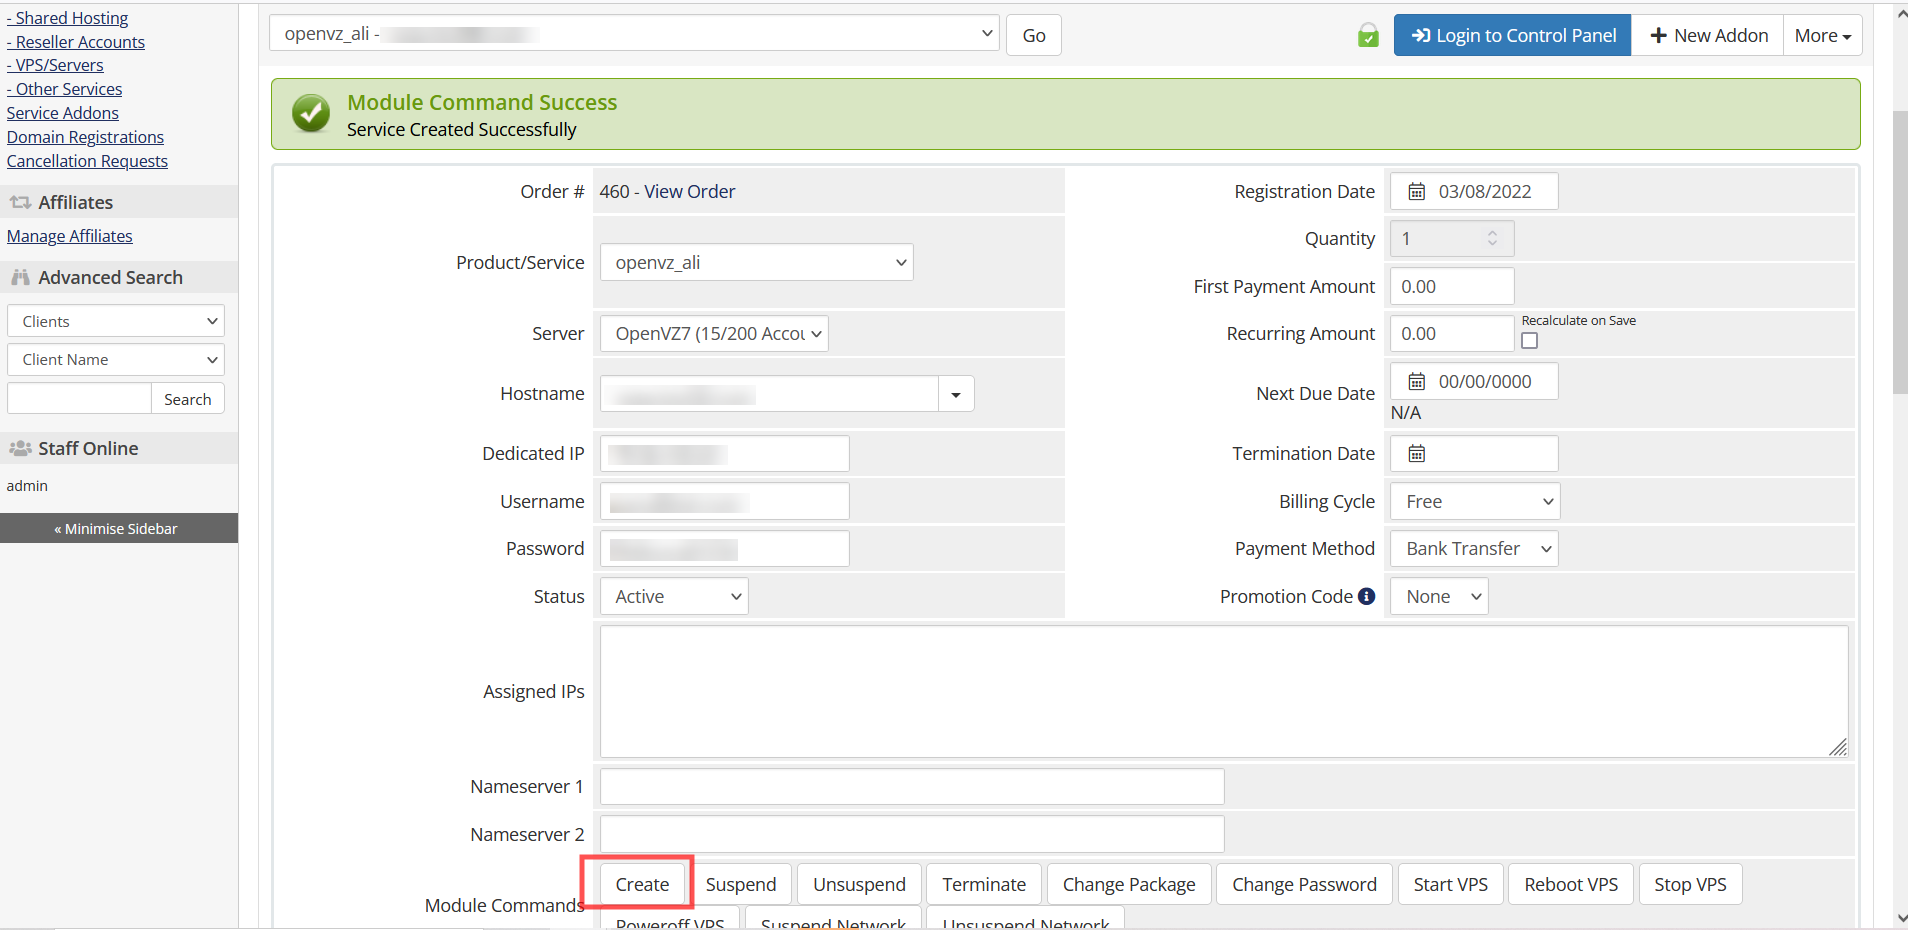Viewport: 1908px width, 930px height.
Task: Click the Affiliates section icon
Action: (20, 203)
